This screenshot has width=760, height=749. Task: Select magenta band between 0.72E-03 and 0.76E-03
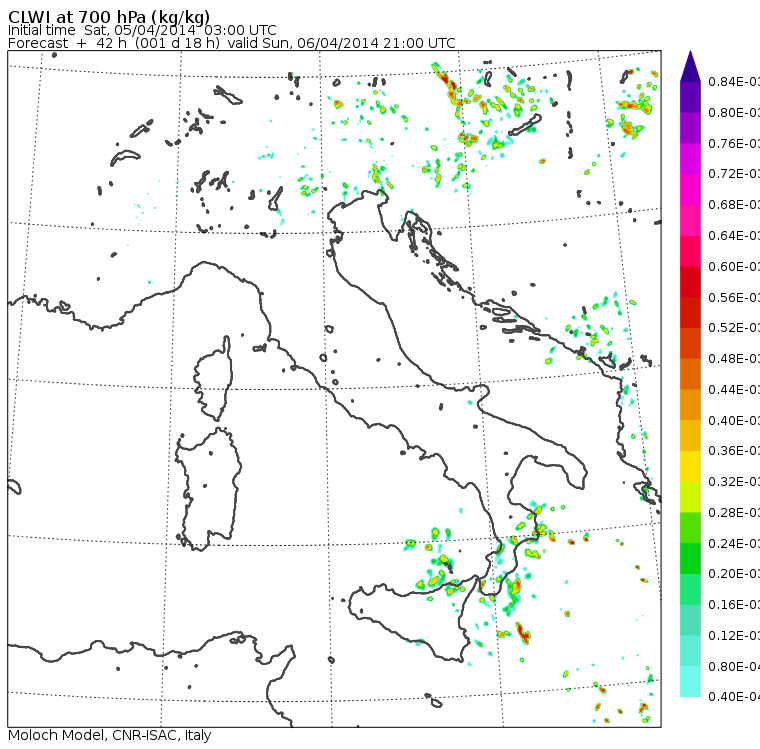690,159
